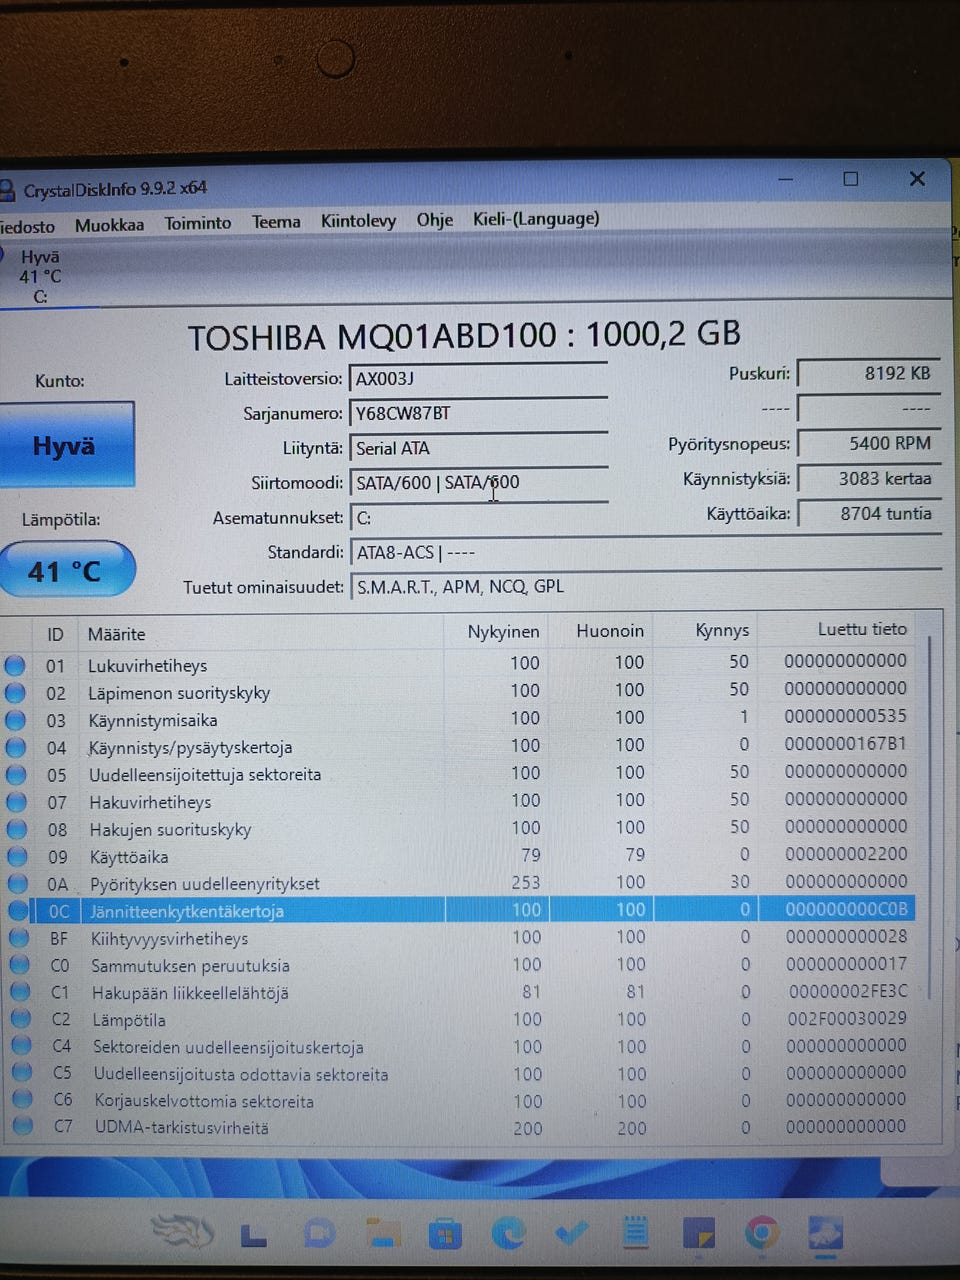Screen dimensions: 960x1280
Task: Click status dot for 0A Pyörityksen uudelleenyritykset
Action: [x=18, y=883]
